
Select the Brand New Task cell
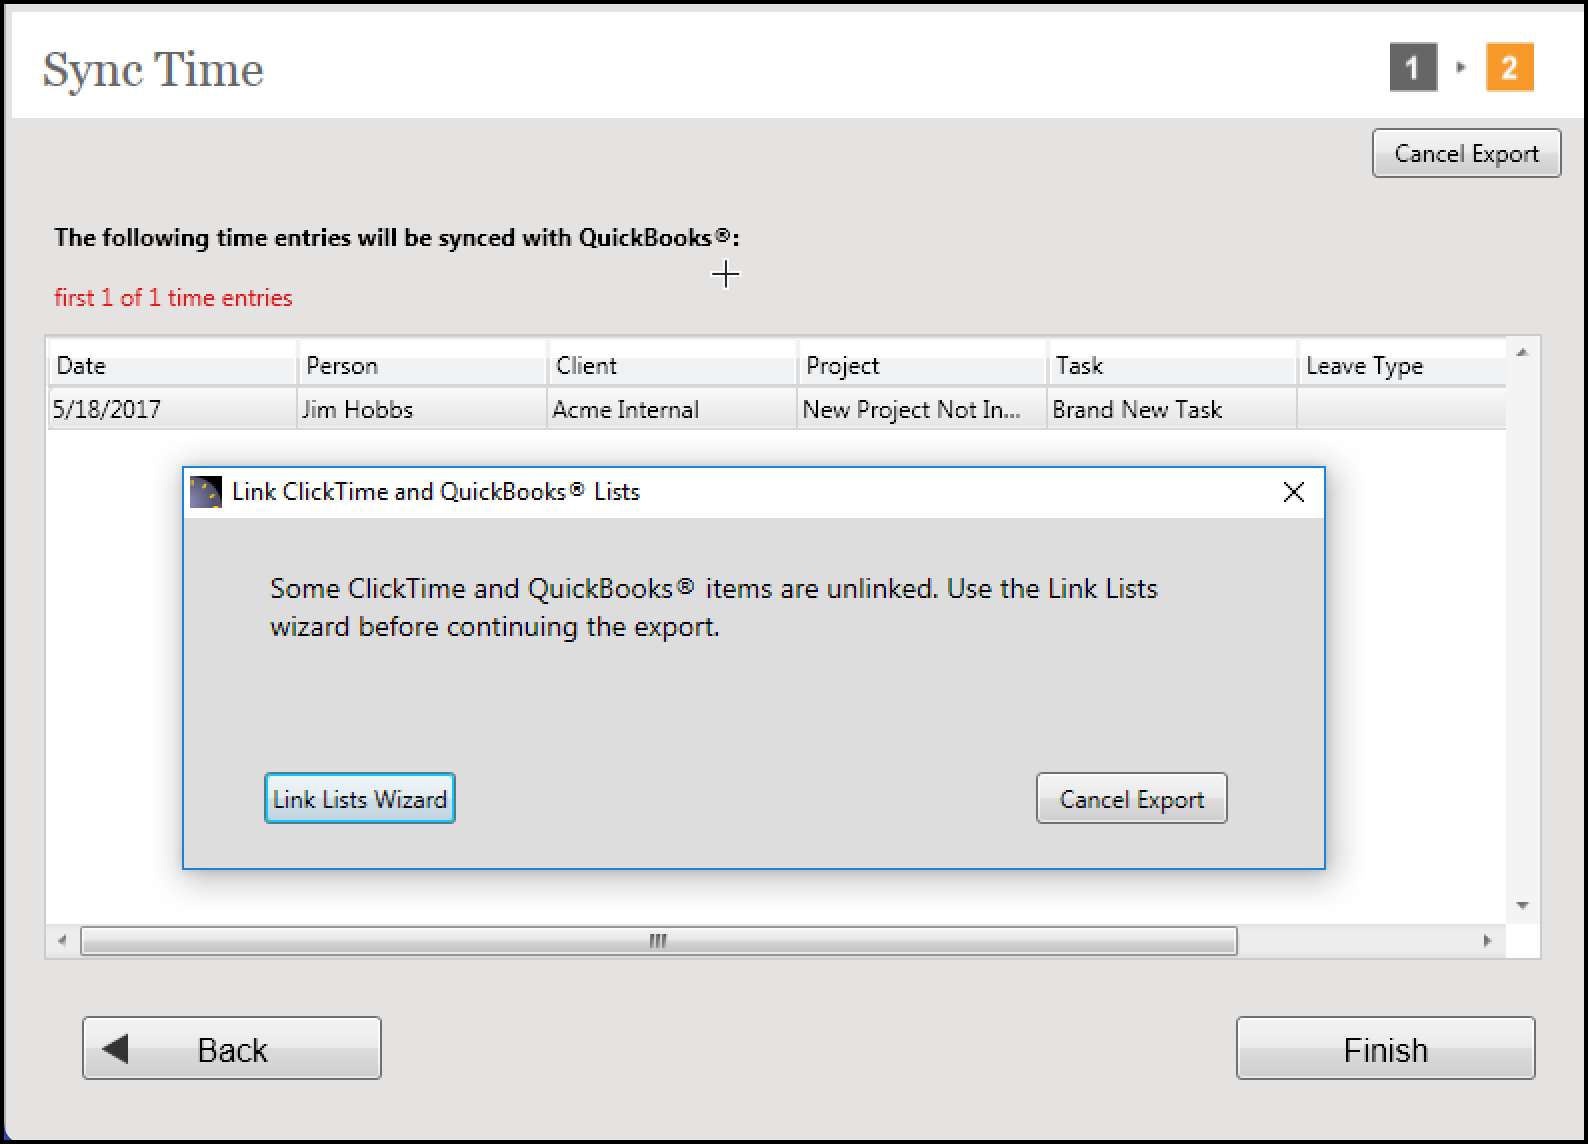[x=1173, y=409]
